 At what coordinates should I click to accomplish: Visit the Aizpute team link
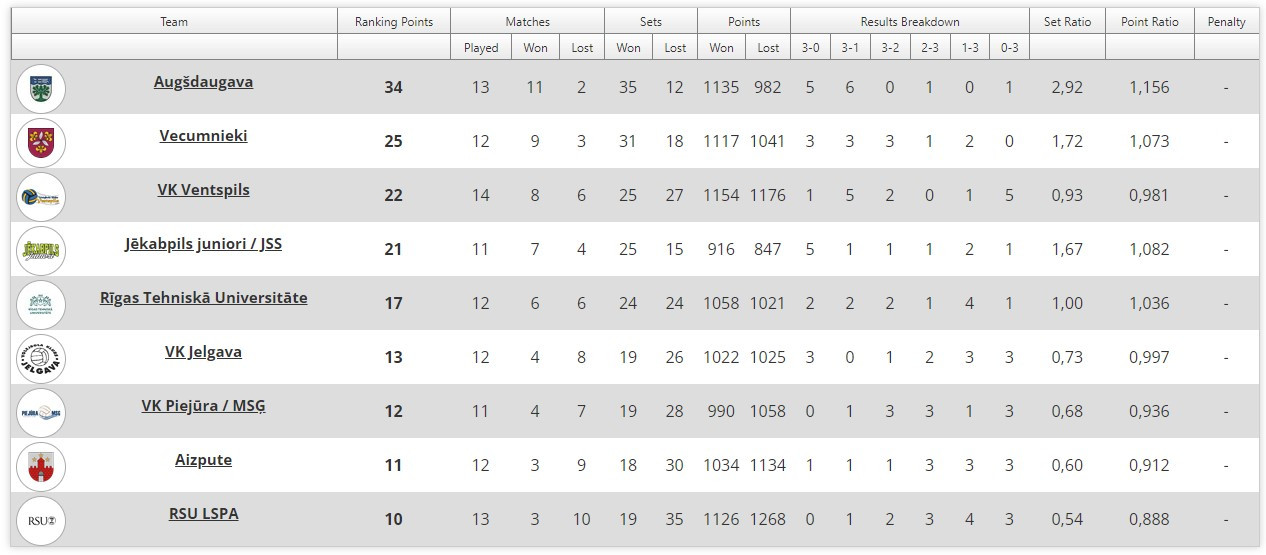[x=203, y=460]
